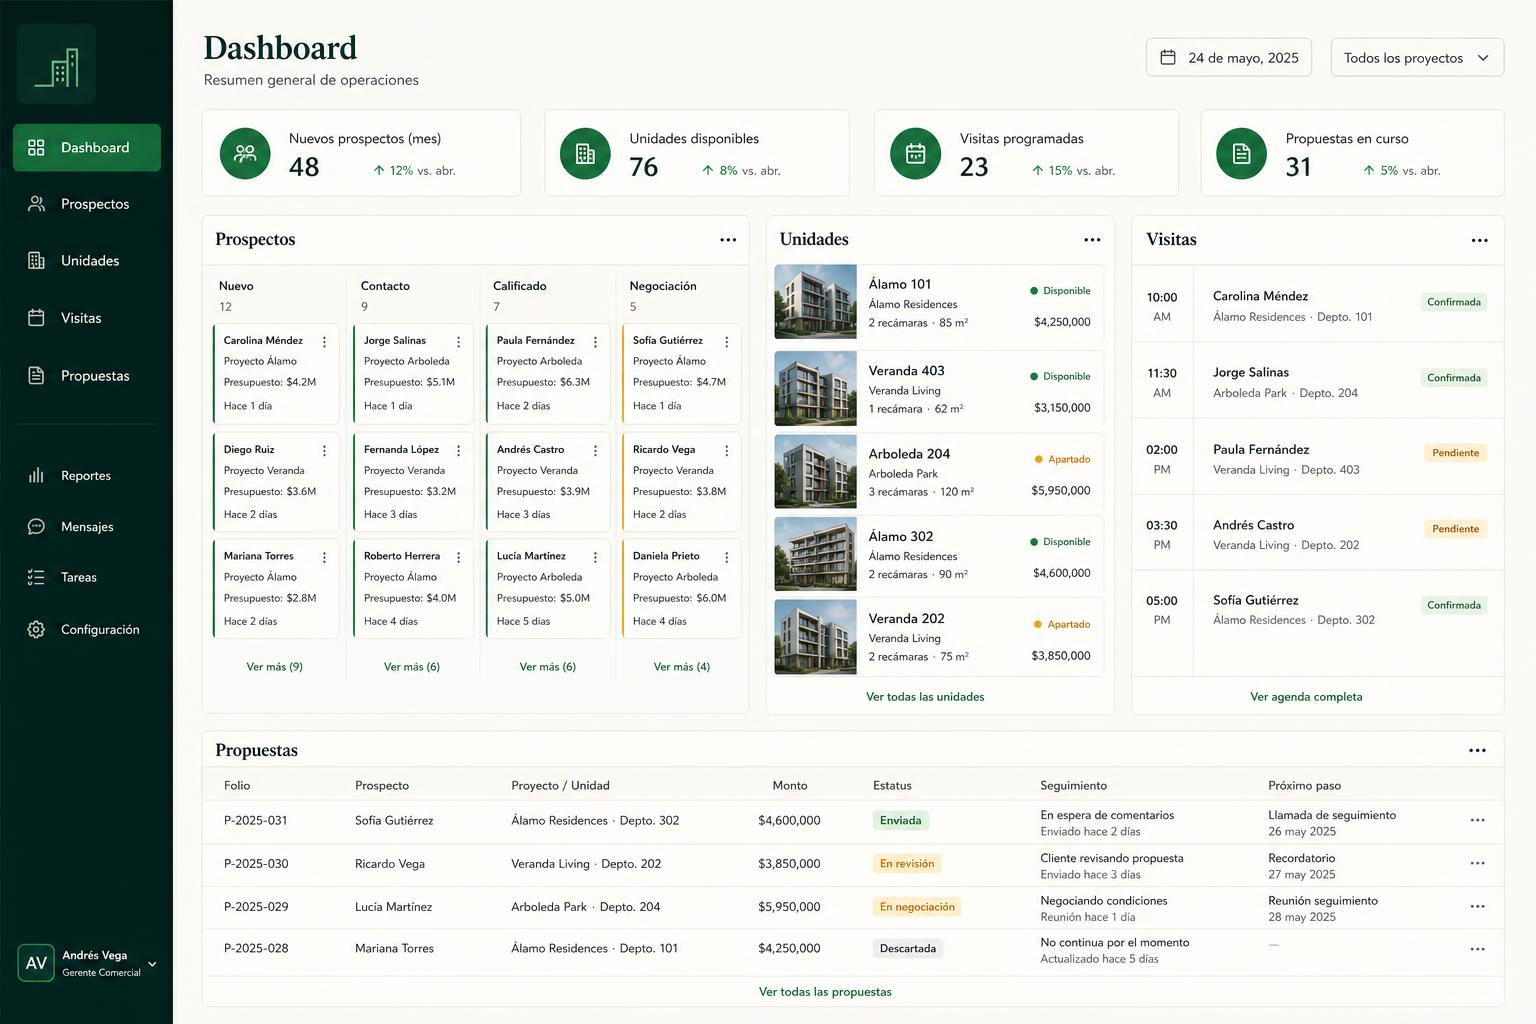
Task: Click the Propuestas en curso document icon
Action: (x=1241, y=154)
